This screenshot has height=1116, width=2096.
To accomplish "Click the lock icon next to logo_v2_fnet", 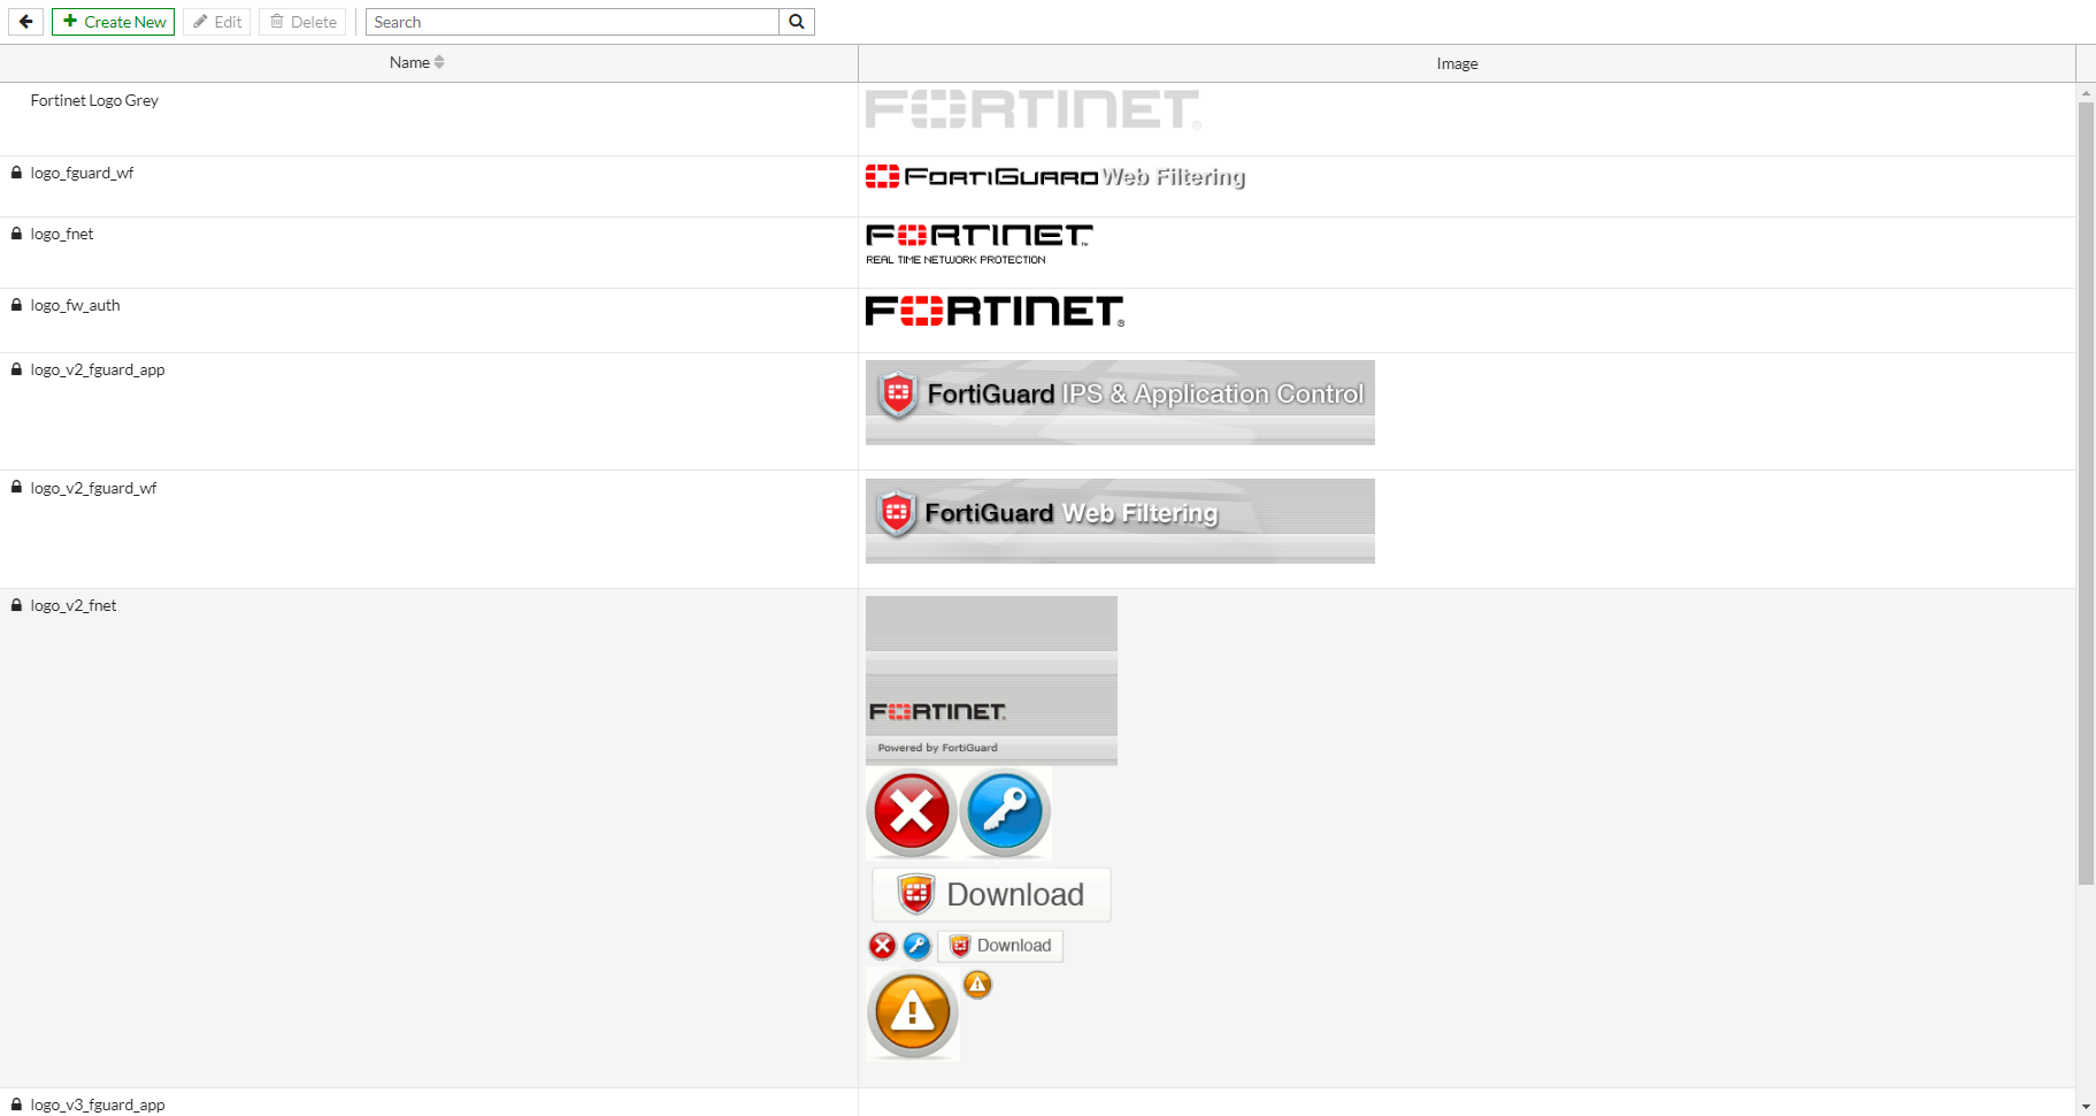I will [x=18, y=604].
